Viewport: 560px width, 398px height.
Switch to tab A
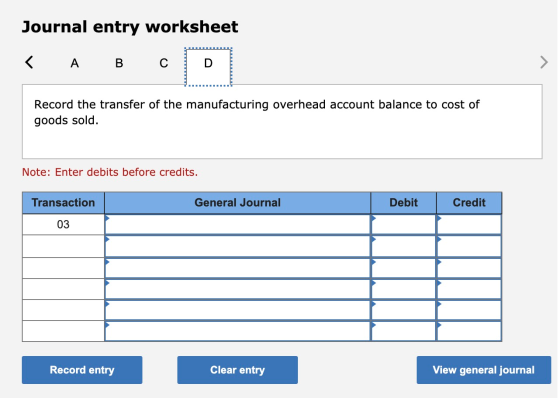click(74, 63)
